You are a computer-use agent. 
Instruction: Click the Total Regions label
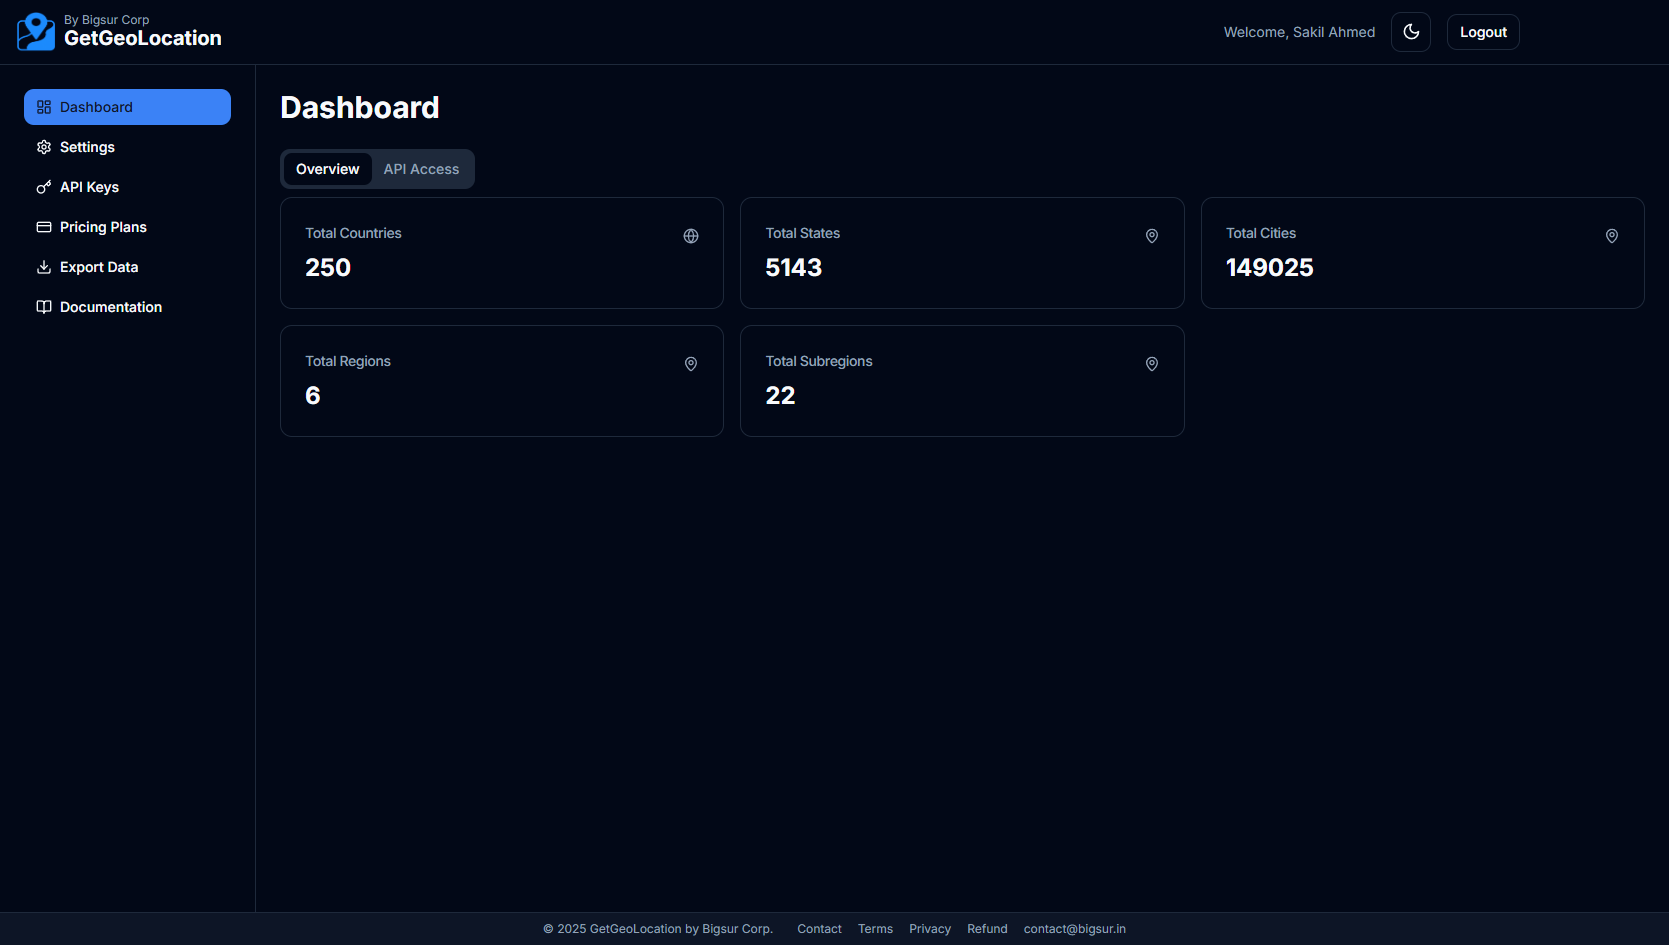[348, 361]
